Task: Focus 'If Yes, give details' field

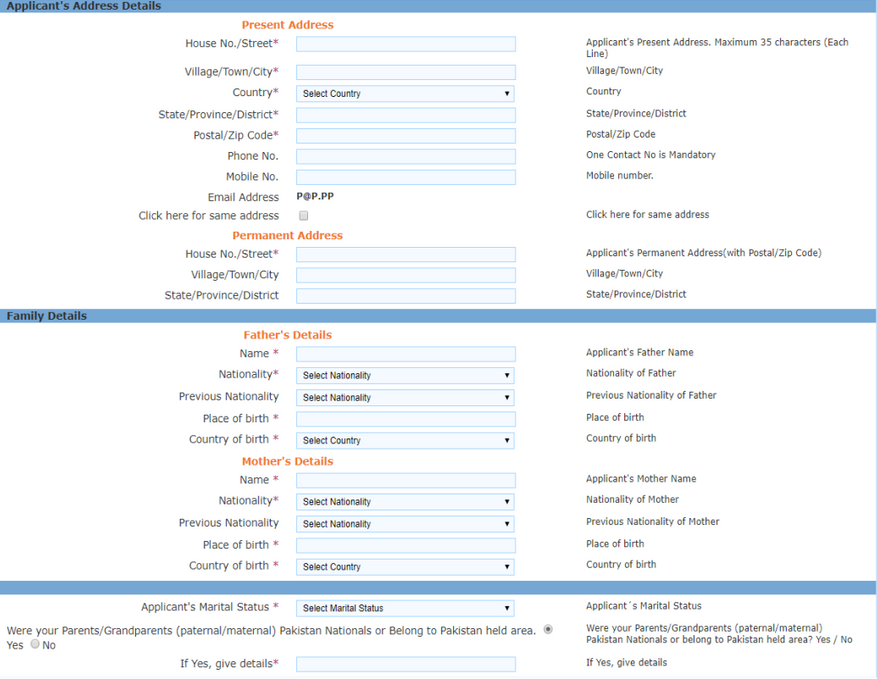Action: pyautogui.click(x=406, y=664)
